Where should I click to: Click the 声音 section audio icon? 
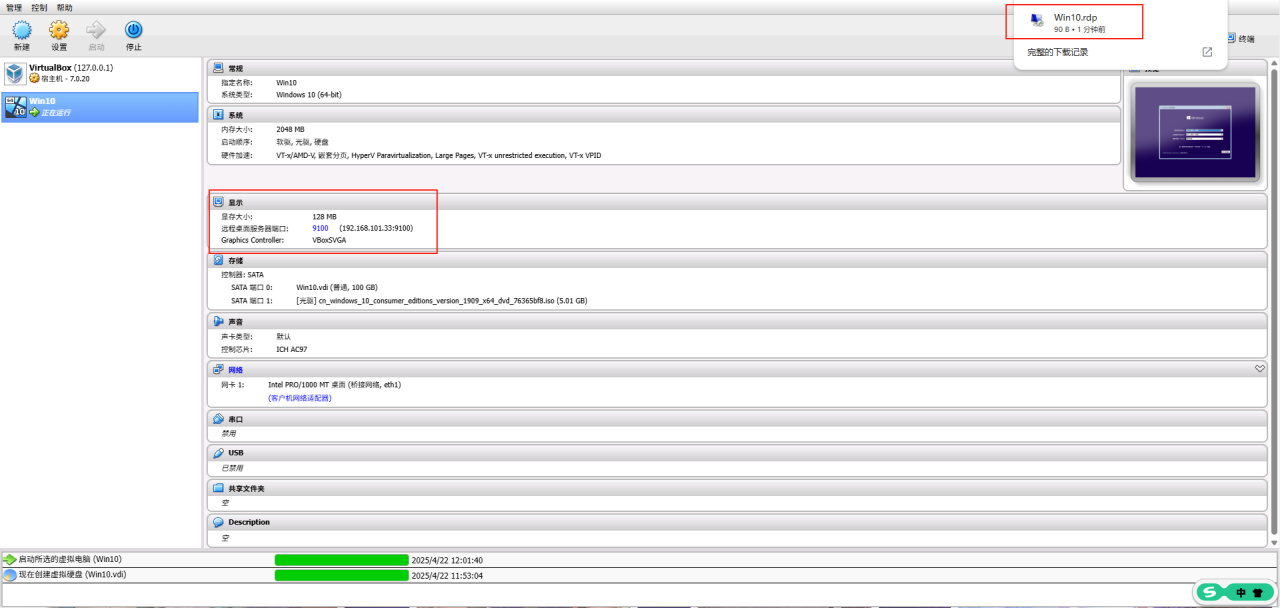click(x=218, y=322)
